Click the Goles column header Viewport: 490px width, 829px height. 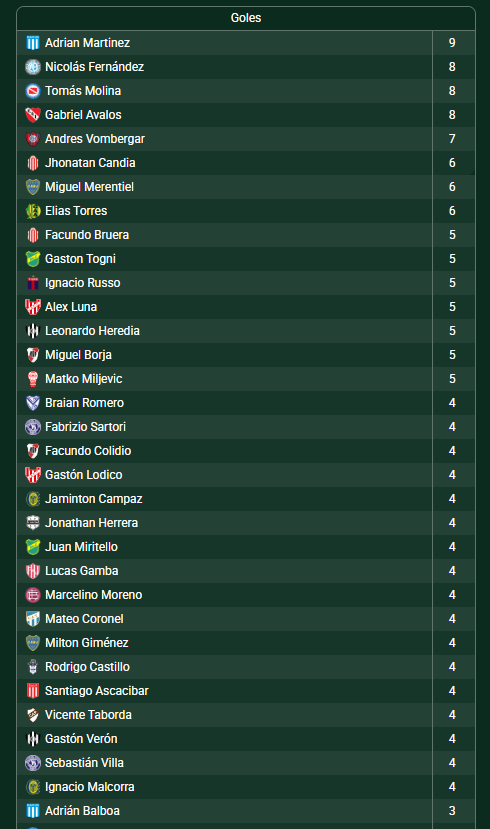coord(246,18)
